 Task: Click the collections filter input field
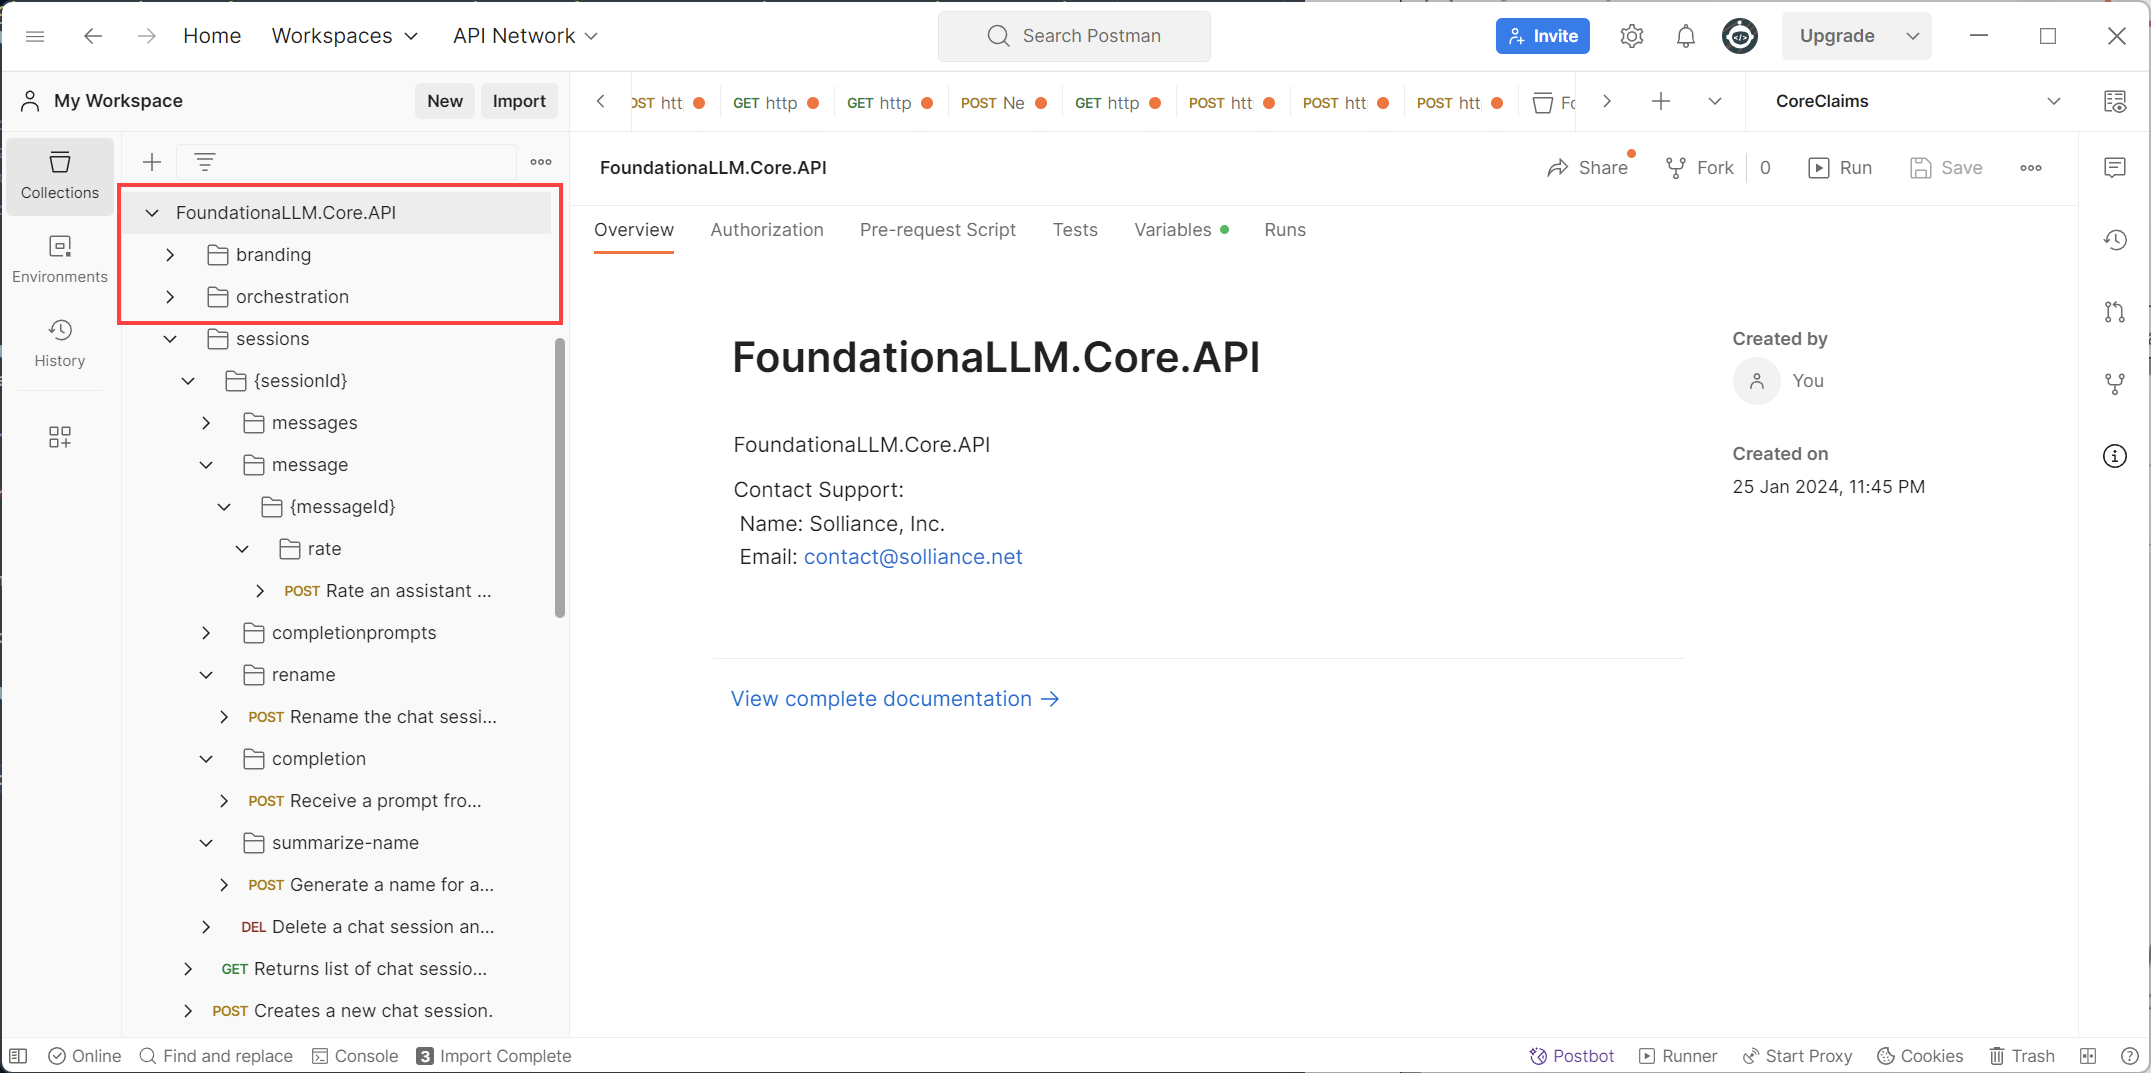pos(346,162)
